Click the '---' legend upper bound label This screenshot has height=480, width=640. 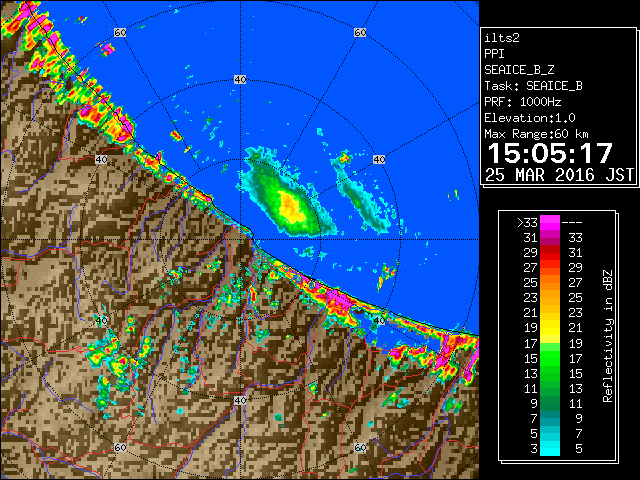pos(572,223)
